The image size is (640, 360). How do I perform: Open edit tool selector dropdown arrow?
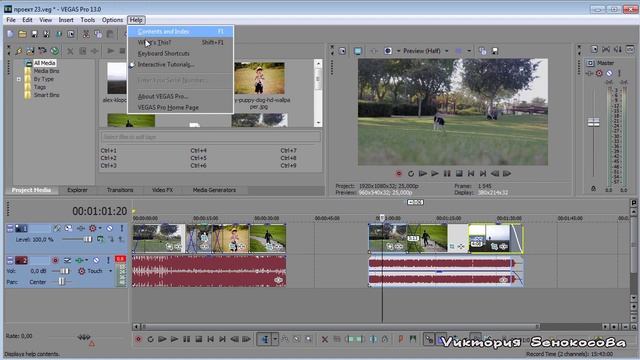coord(275,339)
